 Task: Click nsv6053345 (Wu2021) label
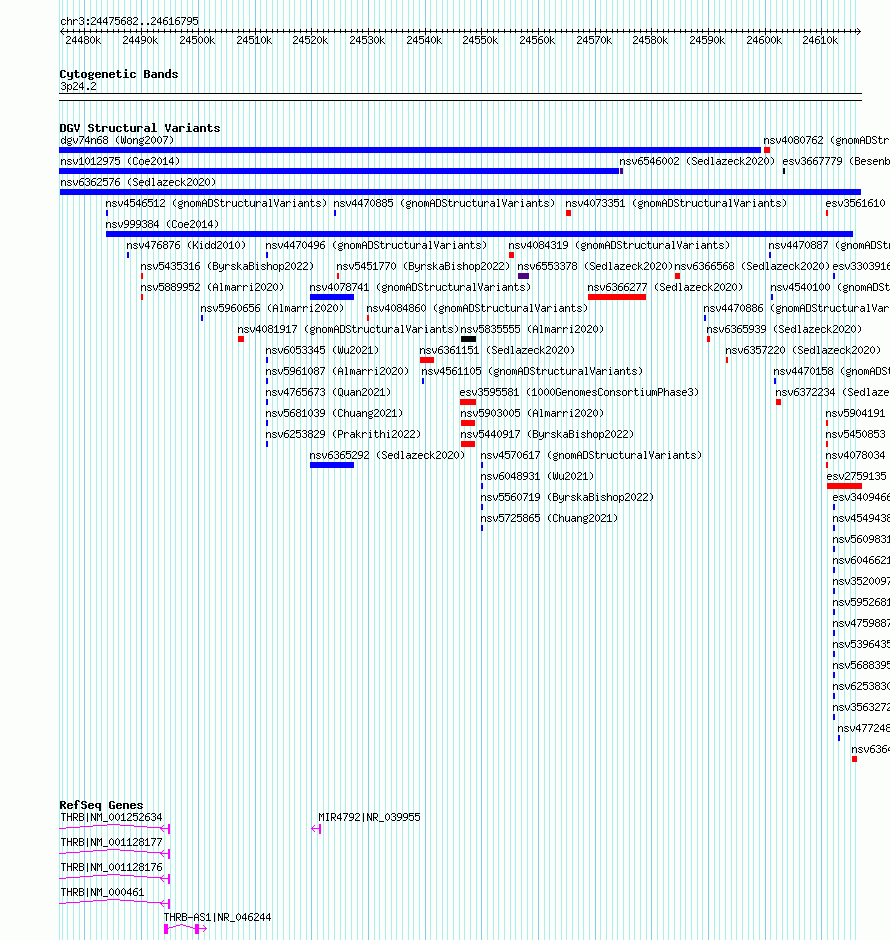coord(322,350)
